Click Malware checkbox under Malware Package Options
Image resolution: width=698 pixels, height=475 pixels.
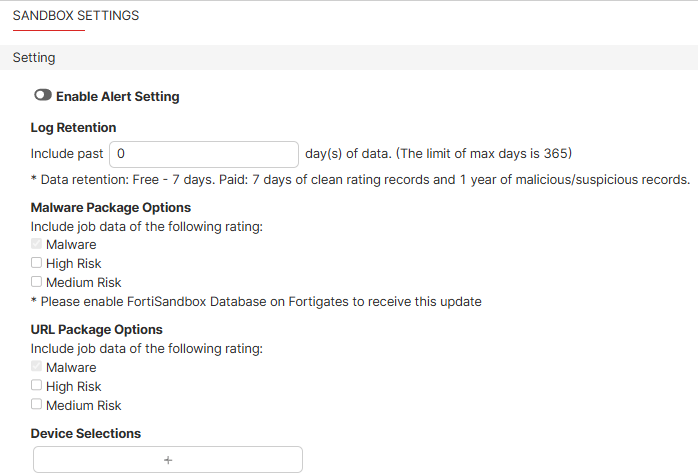click(37, 244)
